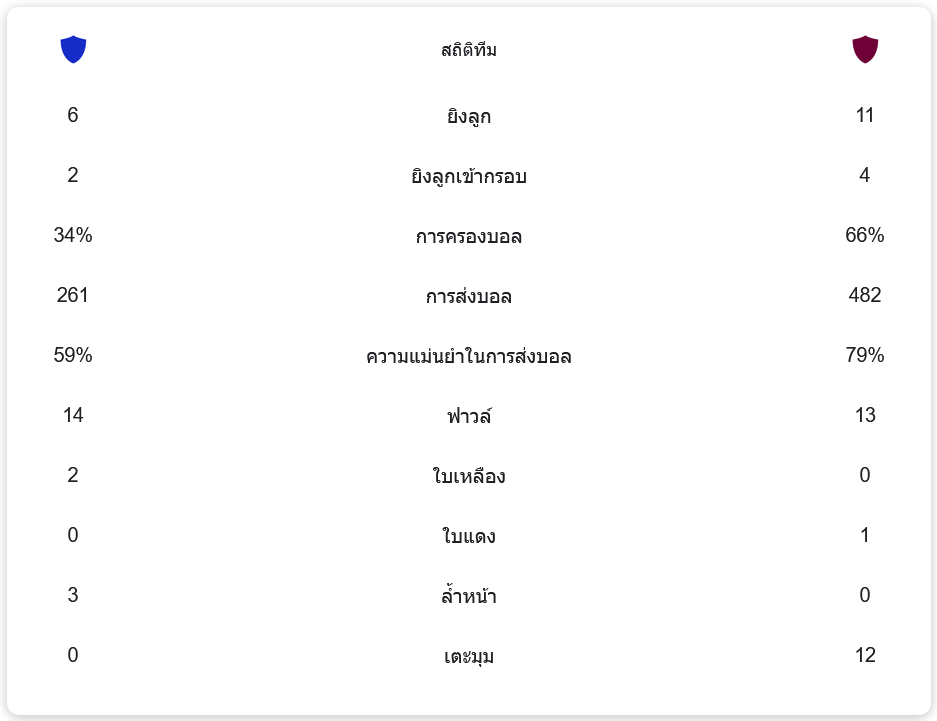Screen dimensions: 937x721
Task: Click the ใบเหลือง row label
Action: [x=468, y=477]
